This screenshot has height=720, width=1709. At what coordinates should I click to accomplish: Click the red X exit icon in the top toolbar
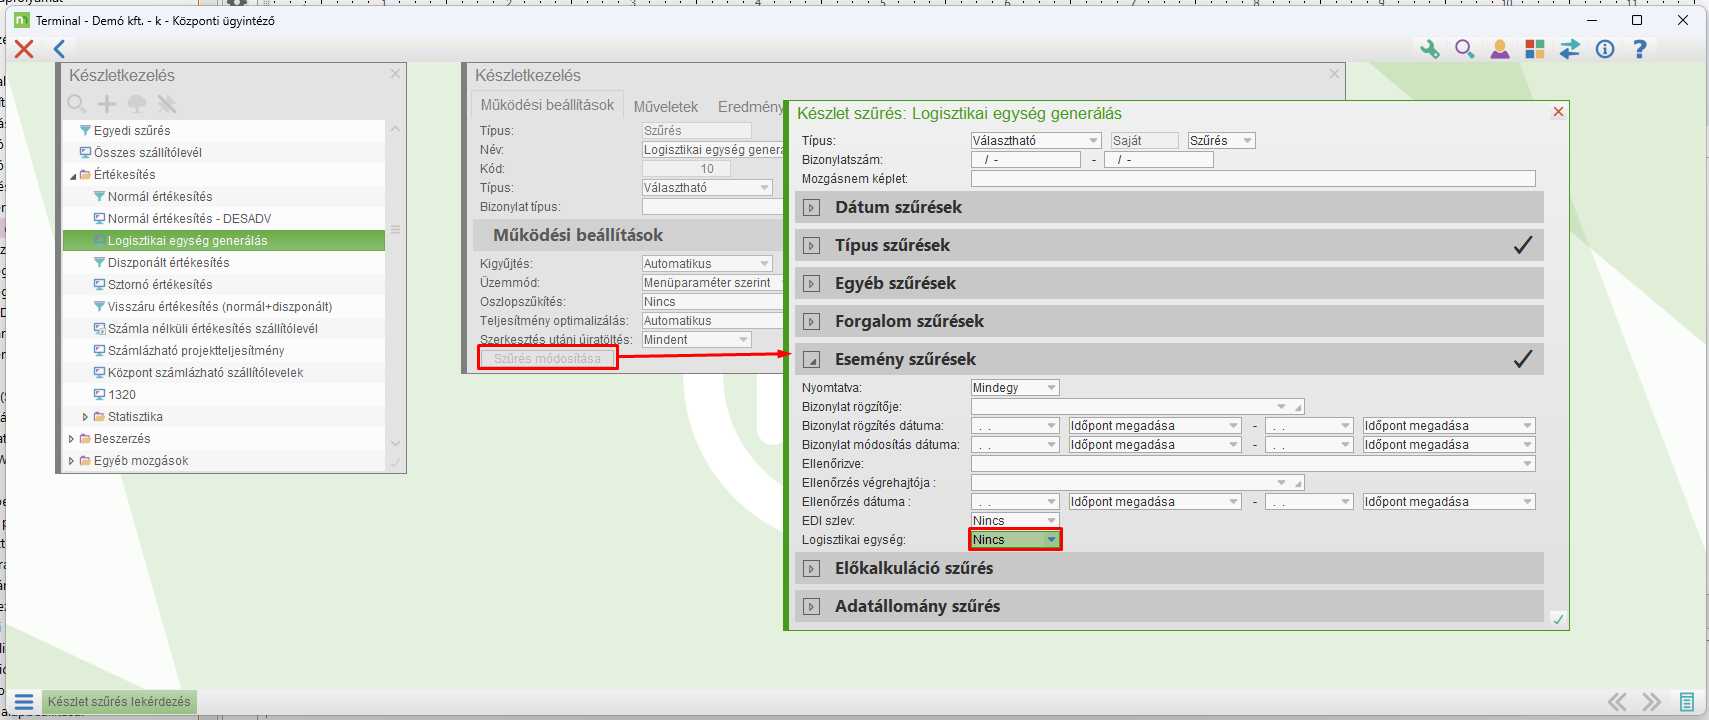click(x=24, y=49)
